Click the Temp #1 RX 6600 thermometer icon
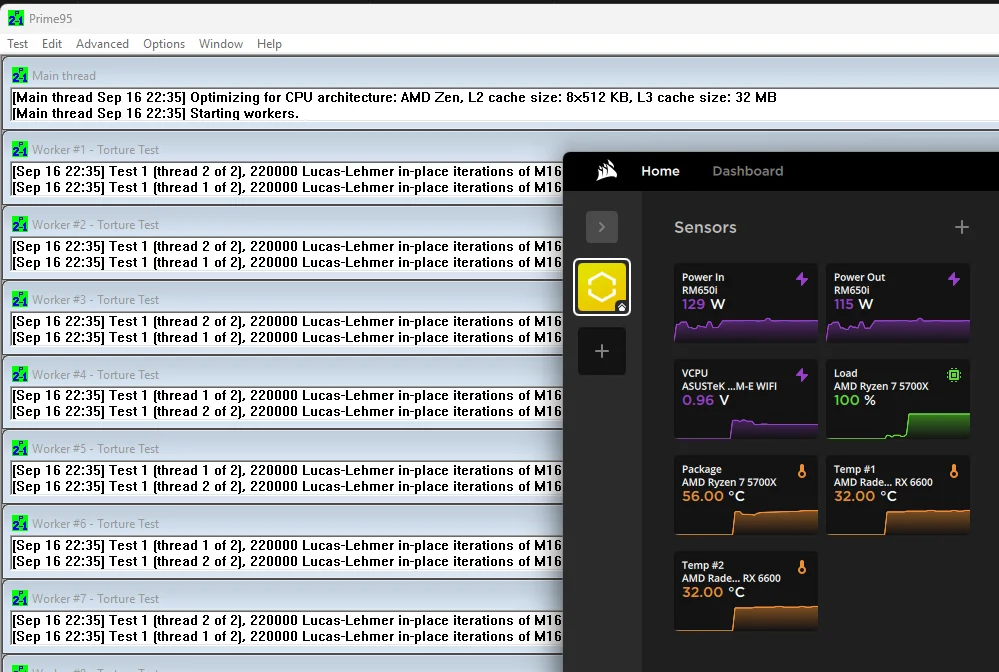The height and width of the screenshot is (672, 999). pos(953,471)
